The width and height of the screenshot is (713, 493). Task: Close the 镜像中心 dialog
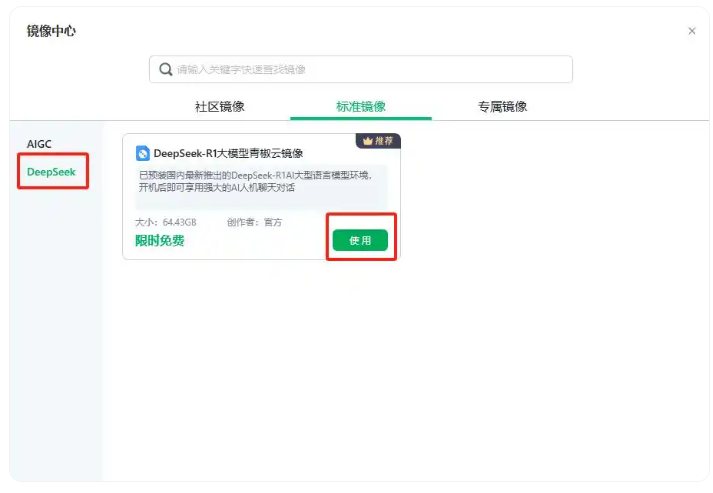coord(692,31)
